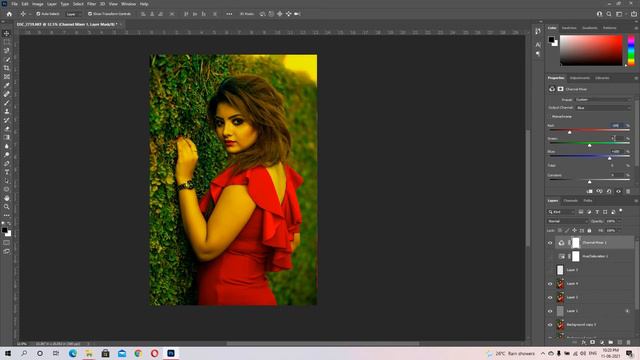Image resolution: width=640 pixels, height=360 pixels.
Task: Click the Green channel slider handle
Action: tap(589, 145)
